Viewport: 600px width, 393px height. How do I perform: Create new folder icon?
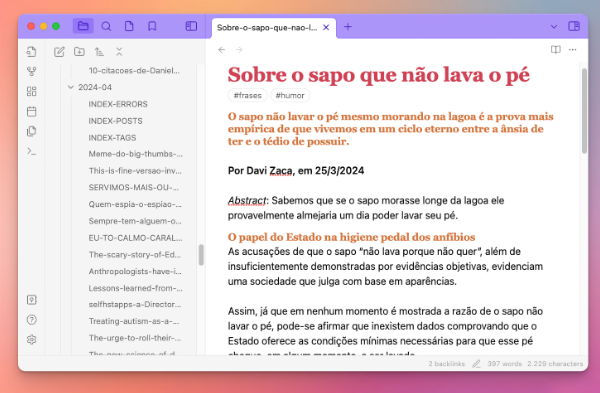click(x=79, y=52)
